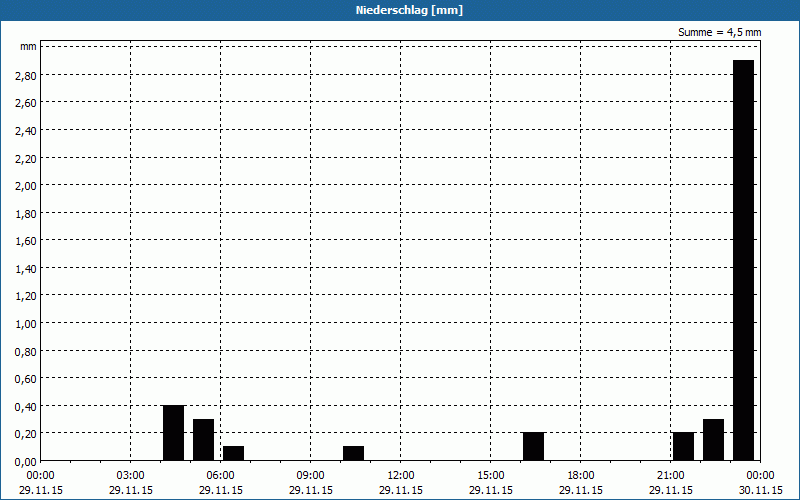Click the 0,30 mm bar before 06:00
Screen dimensions: 800x500
(204, 440)
